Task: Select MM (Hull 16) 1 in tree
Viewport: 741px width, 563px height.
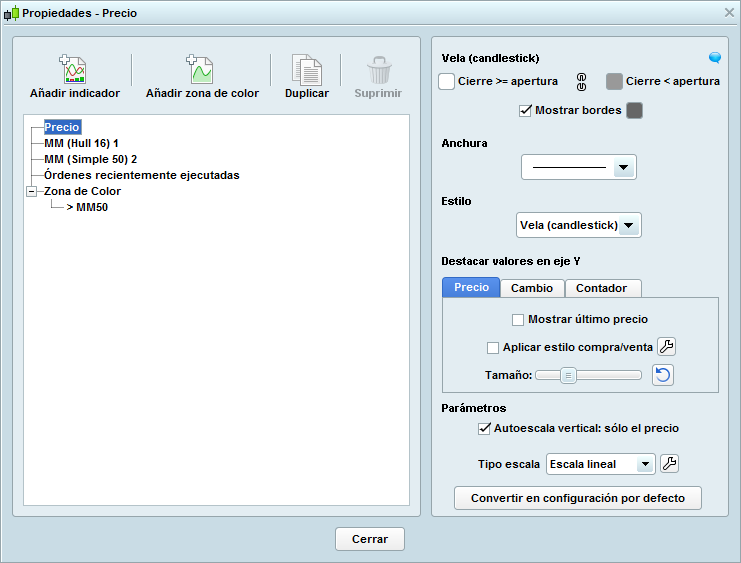Action: coord(81,143)
